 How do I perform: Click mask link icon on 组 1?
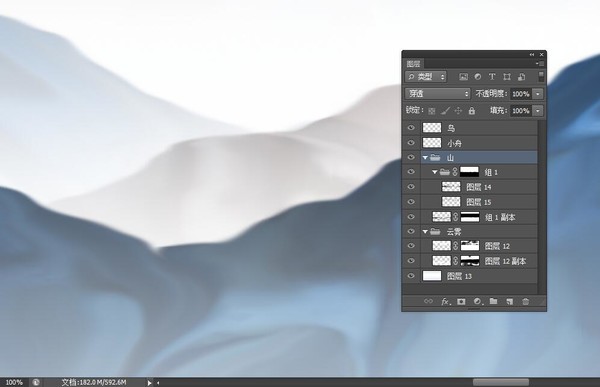[455, 172]
